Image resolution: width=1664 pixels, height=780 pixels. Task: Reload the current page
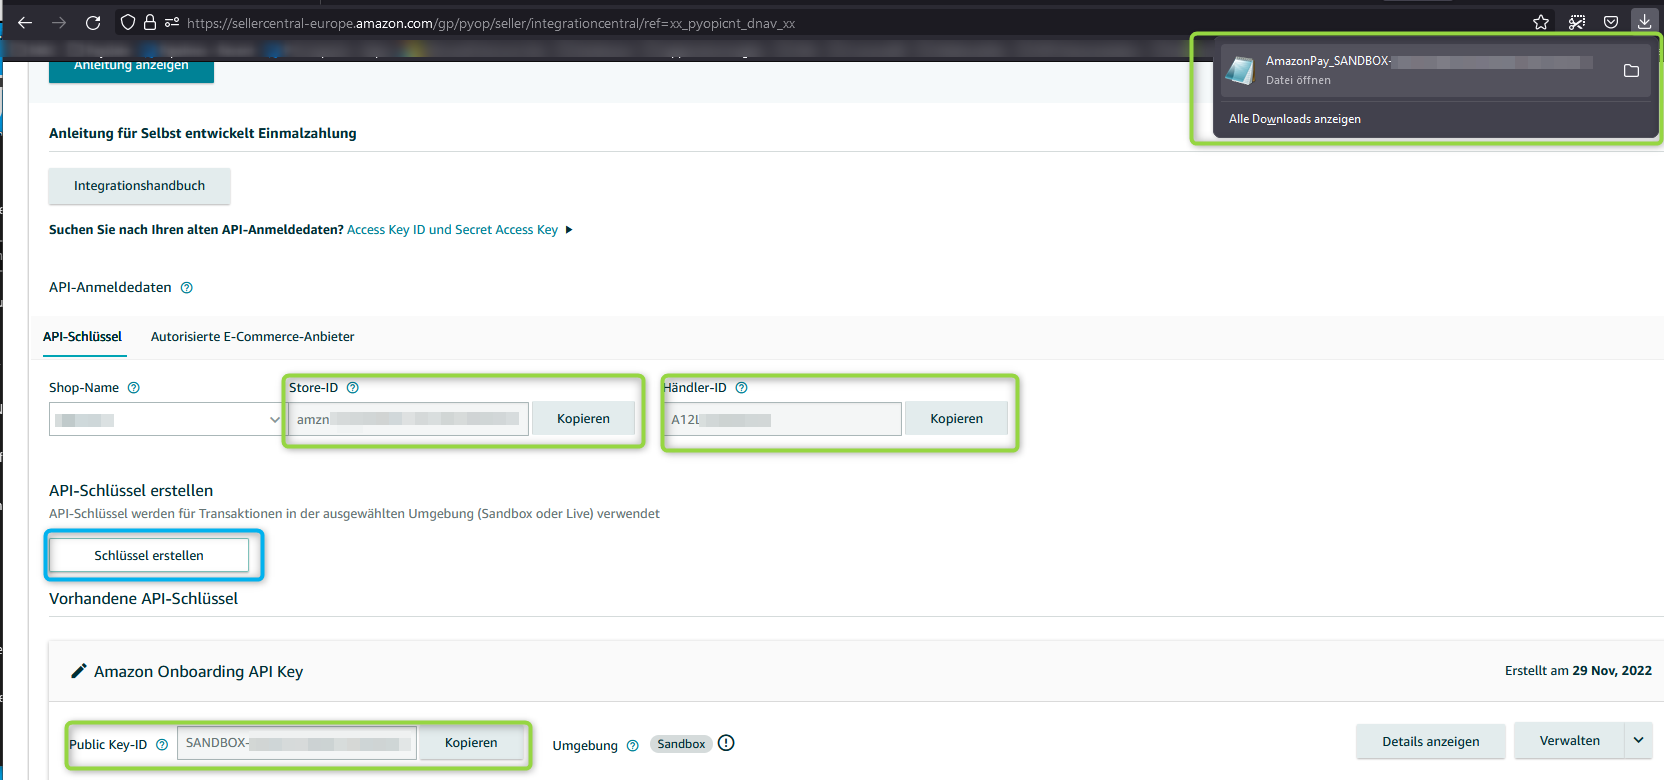93,22
